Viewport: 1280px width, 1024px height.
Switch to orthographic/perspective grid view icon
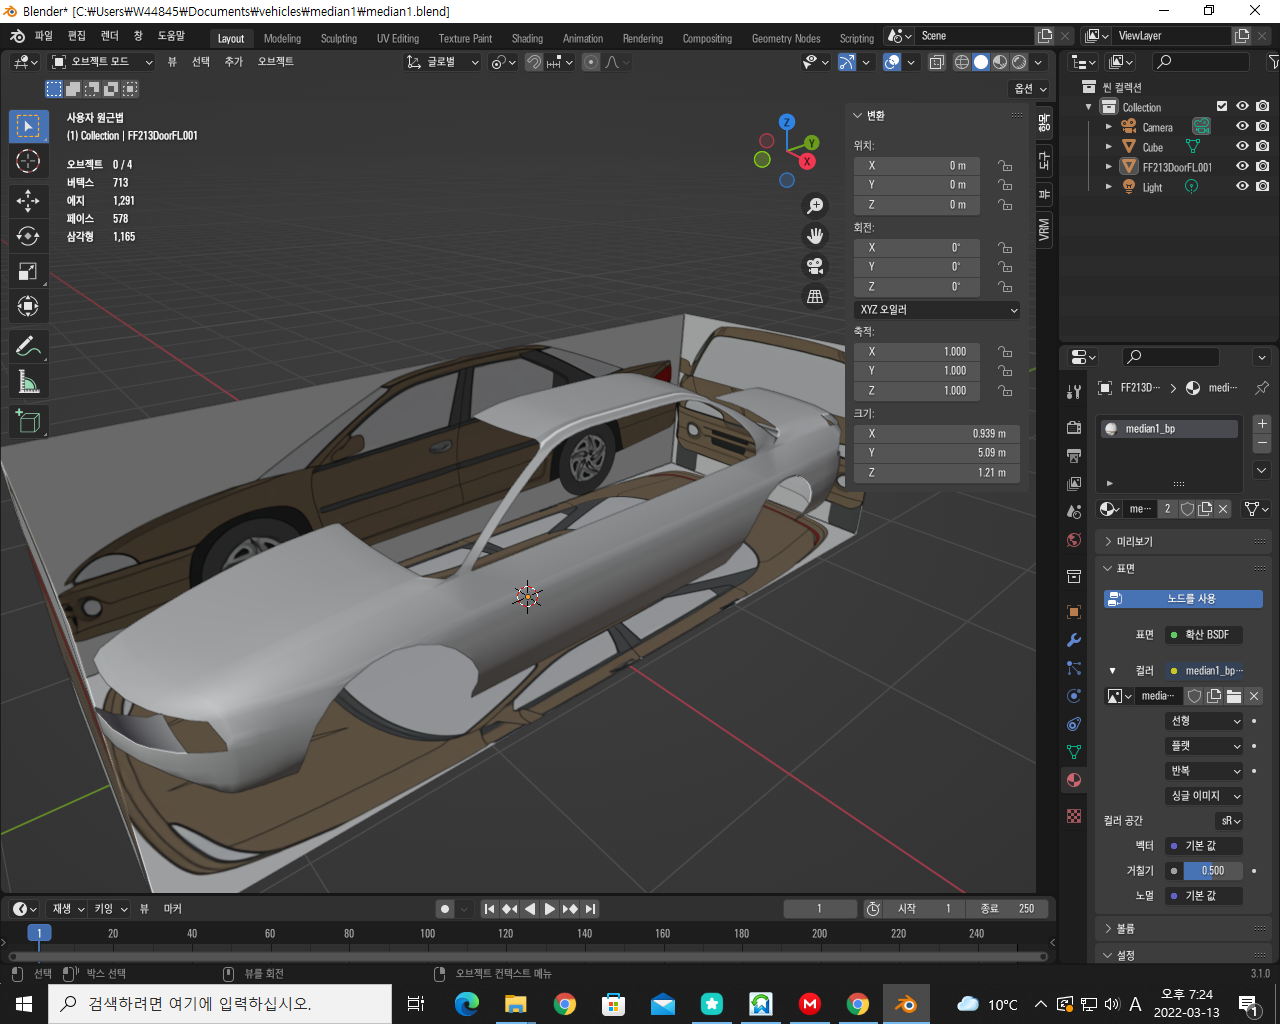click(815, 296)
